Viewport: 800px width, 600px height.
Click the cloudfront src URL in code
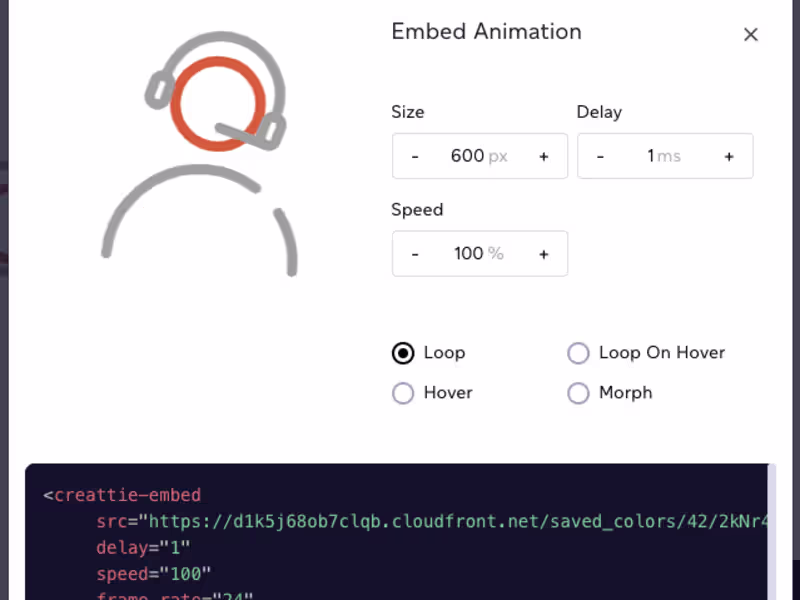point(458,521)
